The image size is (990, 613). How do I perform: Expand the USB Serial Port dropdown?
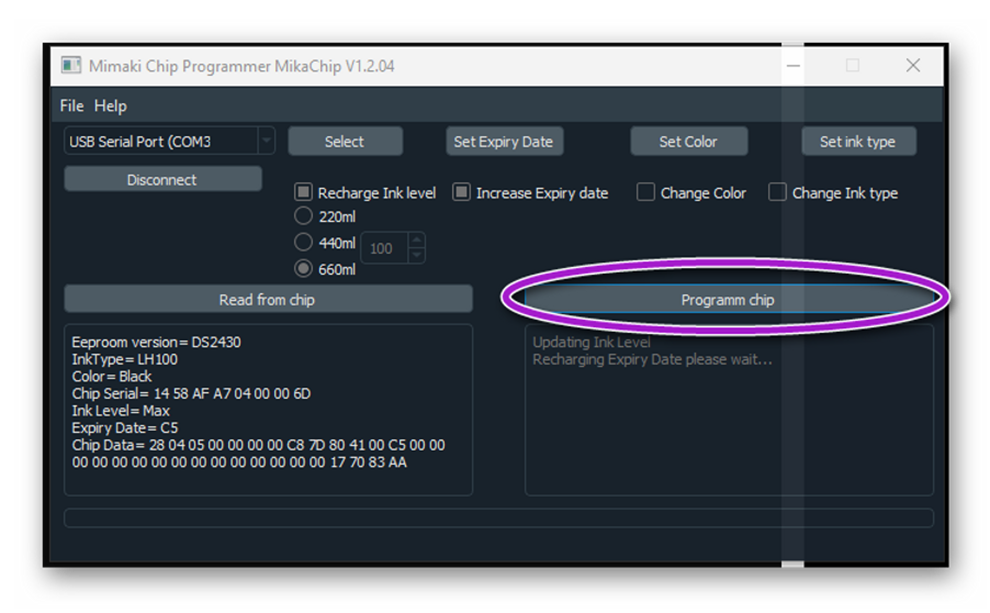click(x=266, y=141)
